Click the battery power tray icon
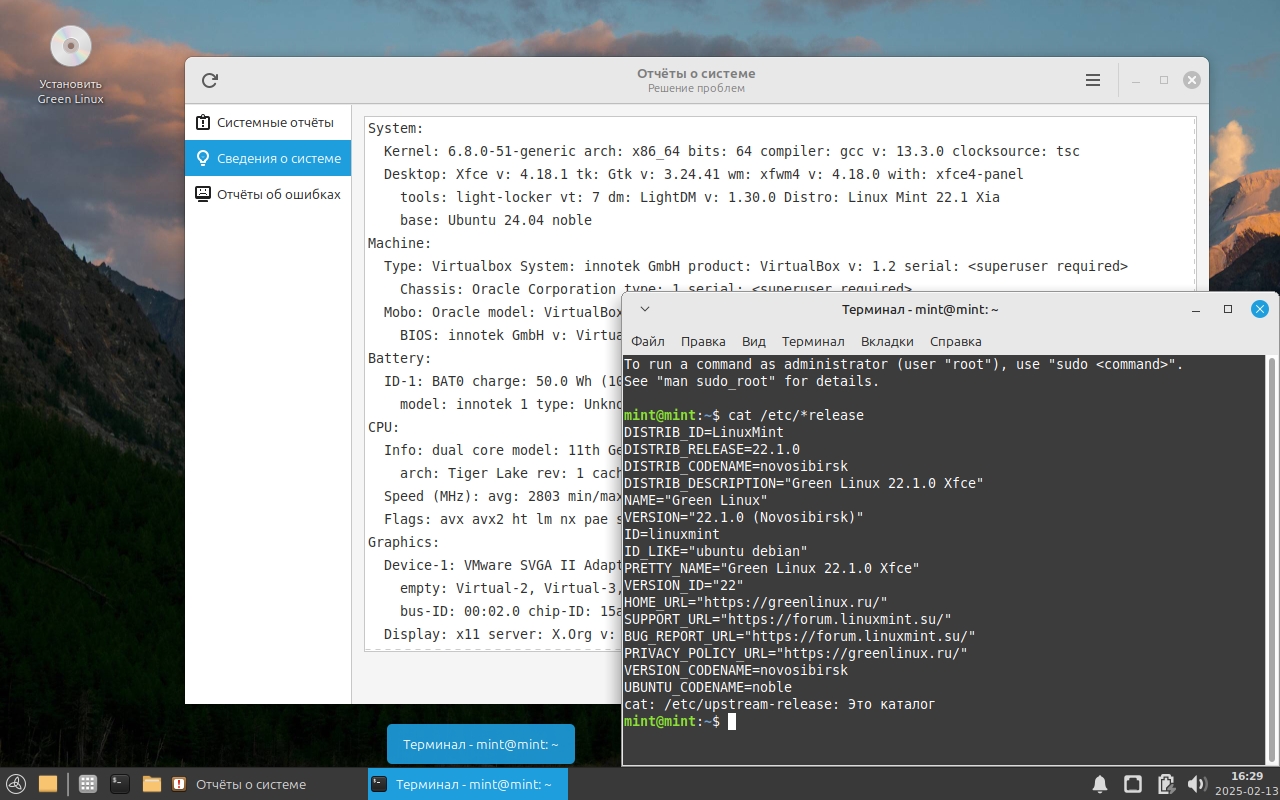 click(1165, 784)
